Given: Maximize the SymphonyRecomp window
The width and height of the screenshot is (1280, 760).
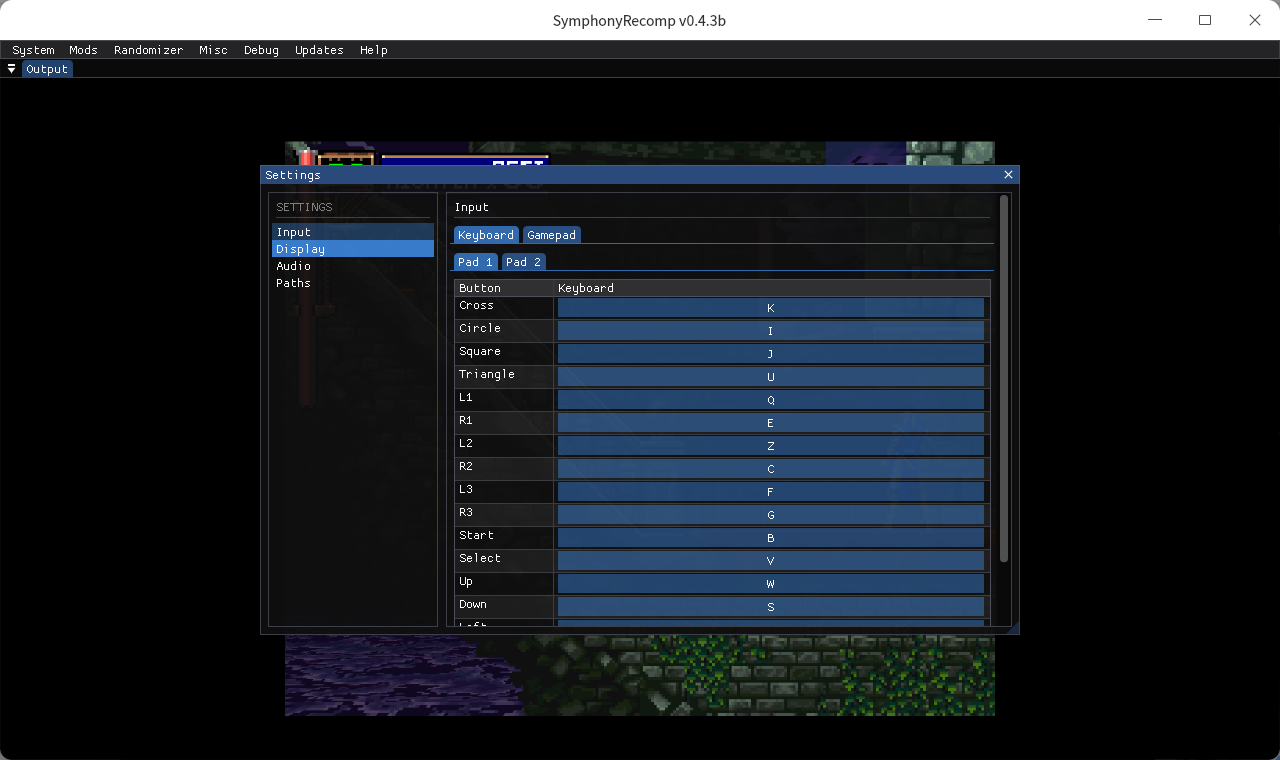Looking at the screenshot, I should (x=1205, y=20).
